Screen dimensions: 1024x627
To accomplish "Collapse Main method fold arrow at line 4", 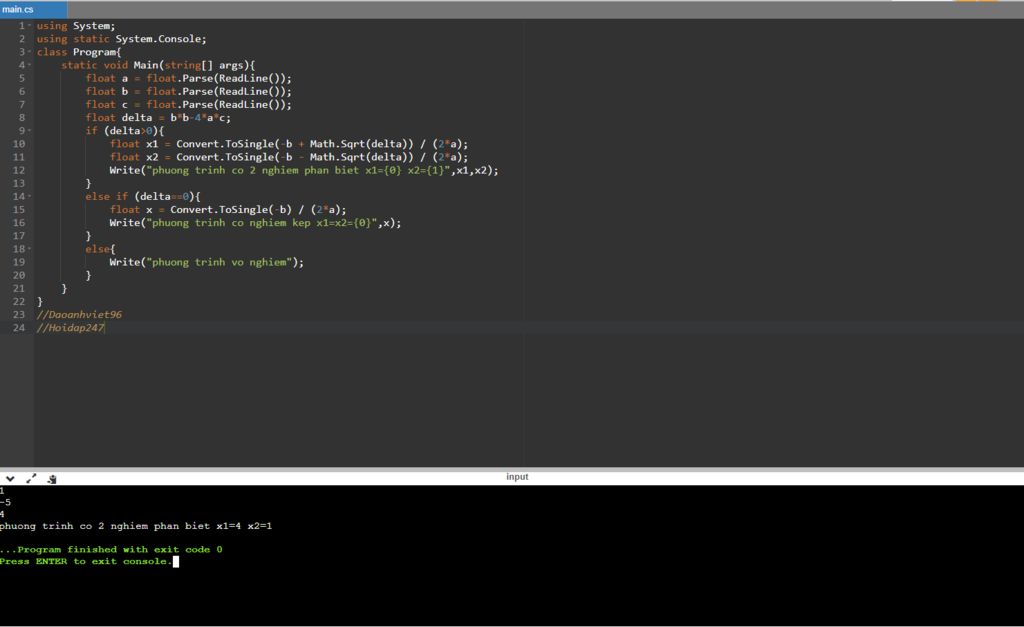I will (29, 65).
